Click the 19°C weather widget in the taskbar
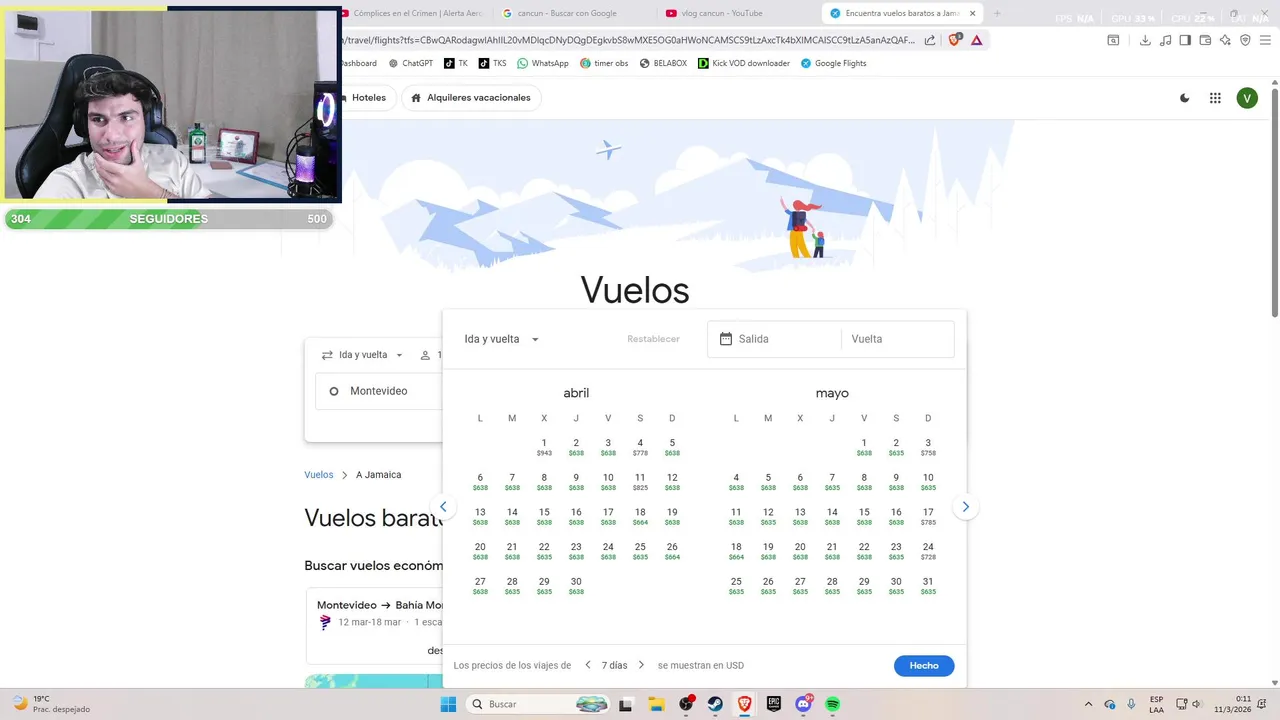The width and height of the screenshot is (1280, 720). point(51,704)
